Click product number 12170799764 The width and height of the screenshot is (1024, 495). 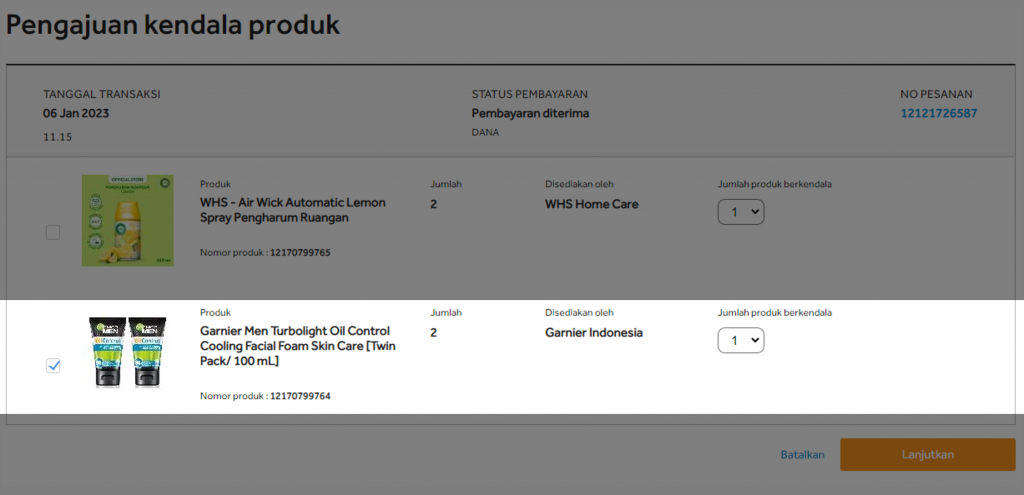(300, 396)
